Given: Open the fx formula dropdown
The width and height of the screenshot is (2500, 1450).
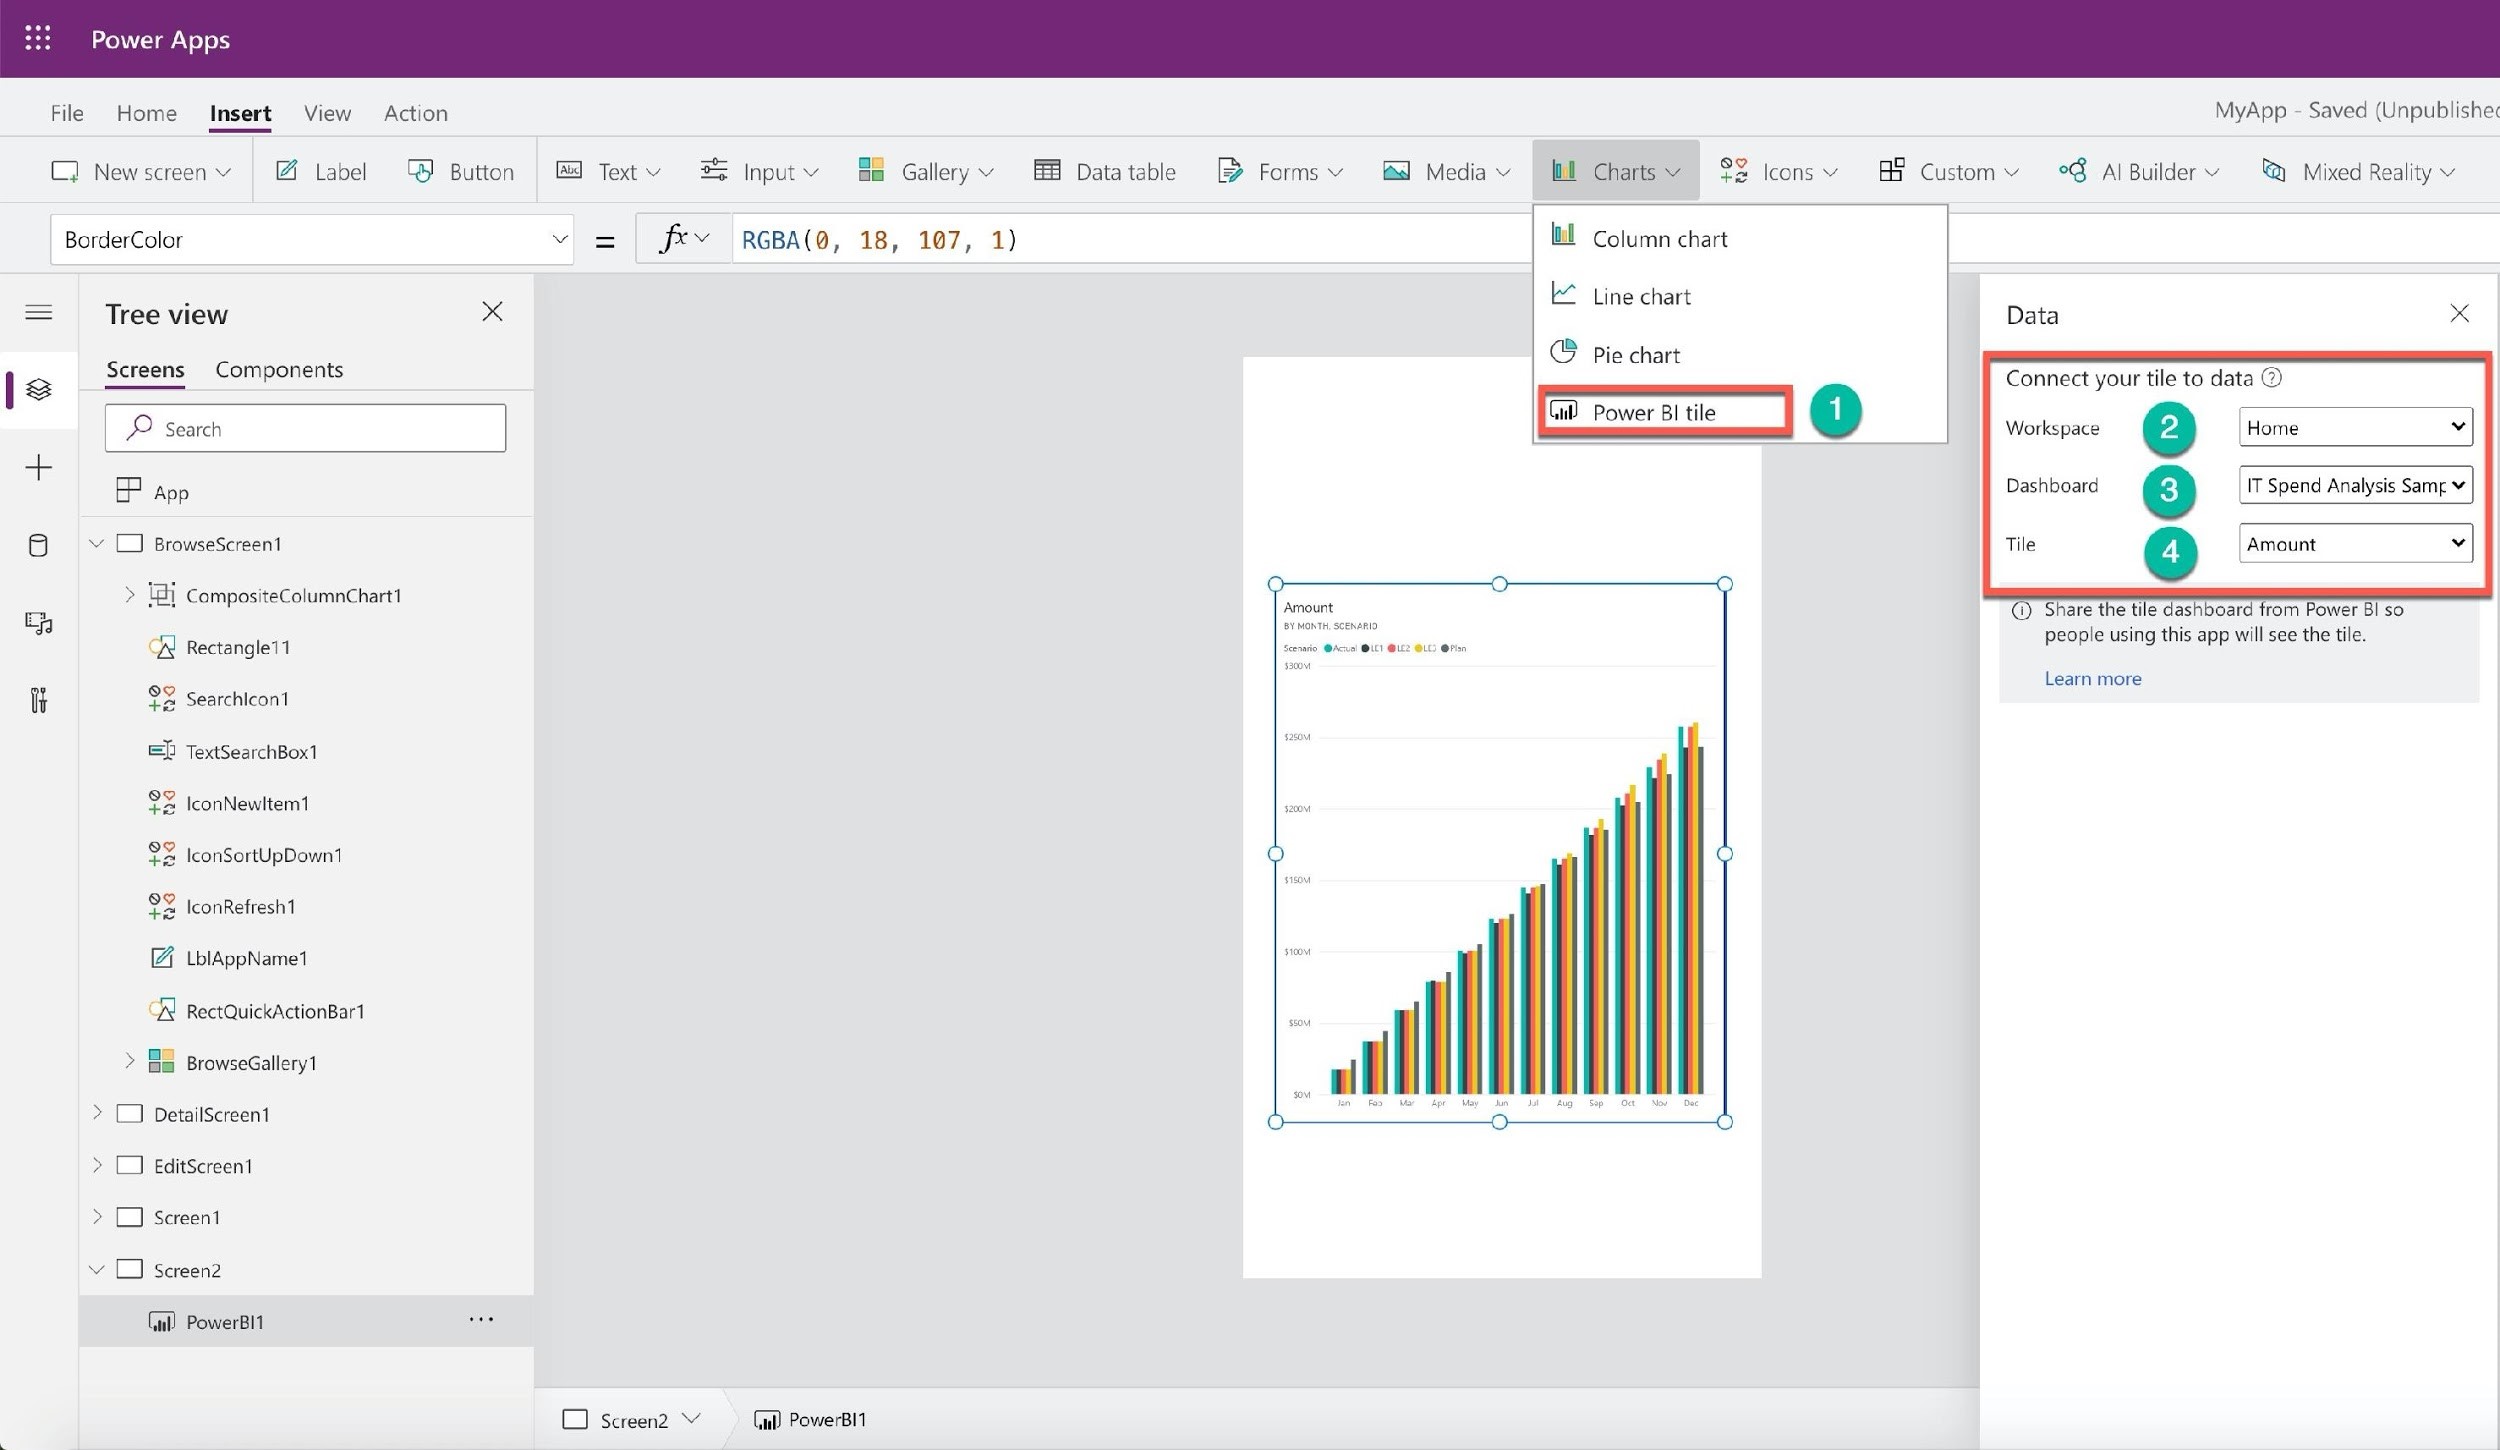Looking at the screenshot, I should click(684, 239).
